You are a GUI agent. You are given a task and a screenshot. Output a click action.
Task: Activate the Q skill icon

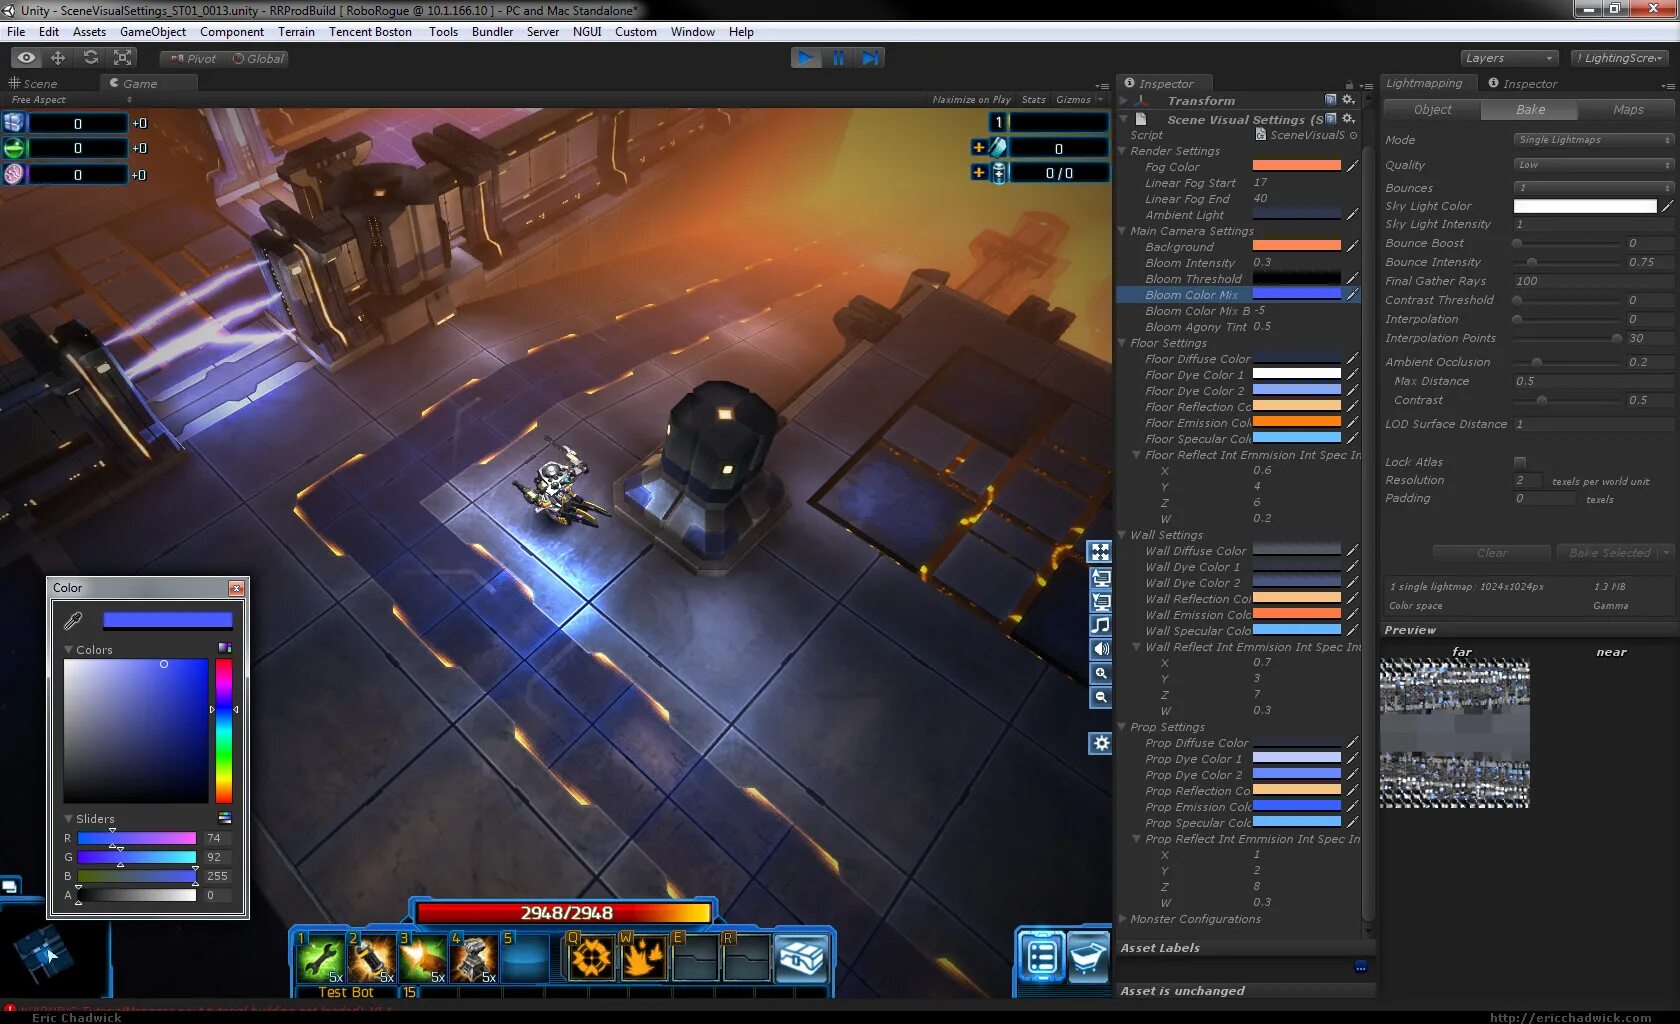coord(591,958)
